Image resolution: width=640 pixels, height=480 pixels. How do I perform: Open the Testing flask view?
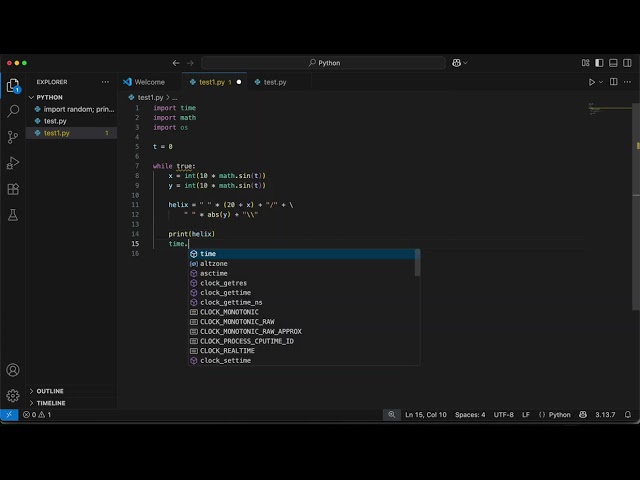[13, 215]
